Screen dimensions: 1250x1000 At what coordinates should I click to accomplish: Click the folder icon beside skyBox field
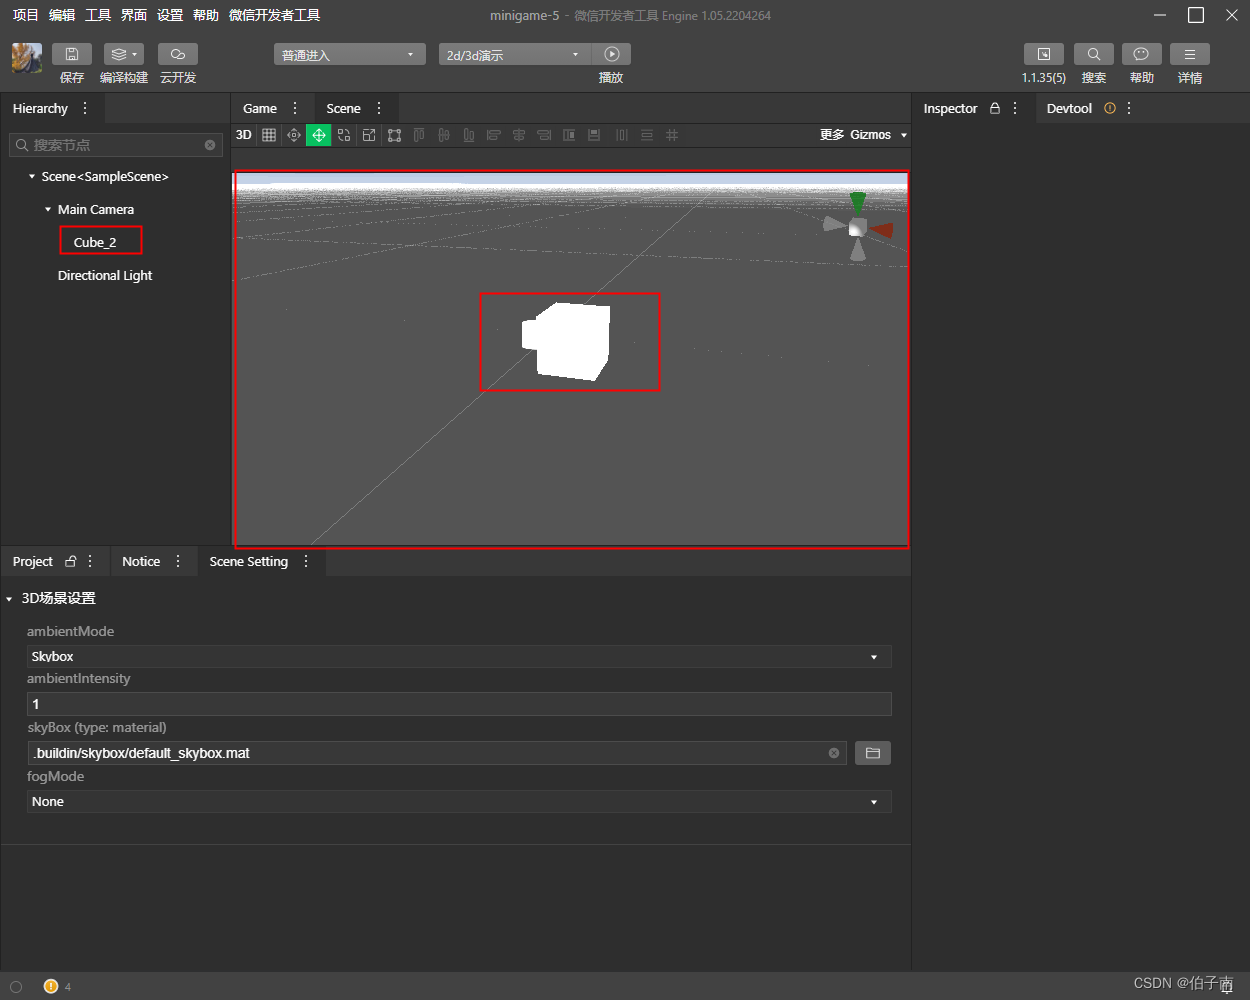(x=872, y=753)
